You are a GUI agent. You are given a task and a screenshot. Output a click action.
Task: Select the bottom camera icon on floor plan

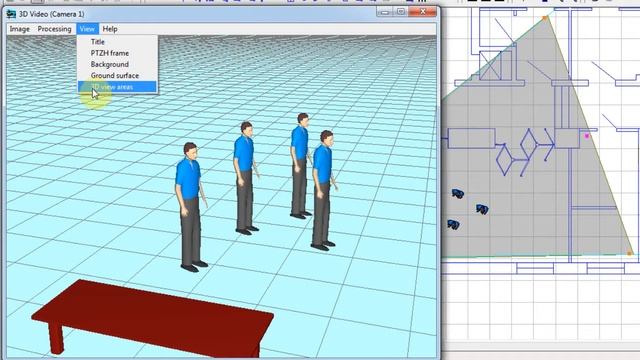point(453,224)
